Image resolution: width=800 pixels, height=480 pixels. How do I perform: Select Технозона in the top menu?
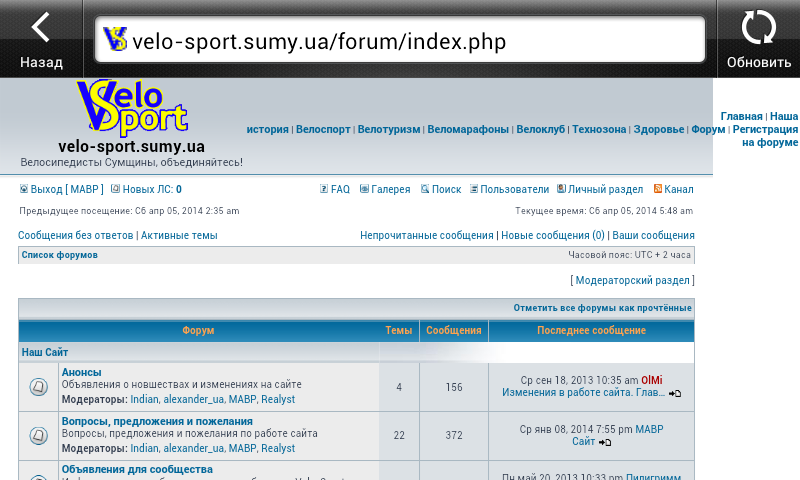599,129
